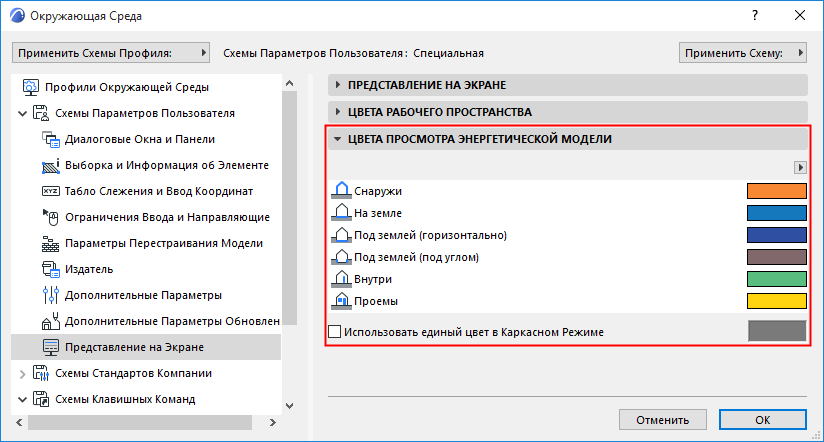Image resolution: width=824 pixels, height=442 pixels.
Task: Click the tree horizontal scroll left arrow
Action: click(x=19, y=422)
